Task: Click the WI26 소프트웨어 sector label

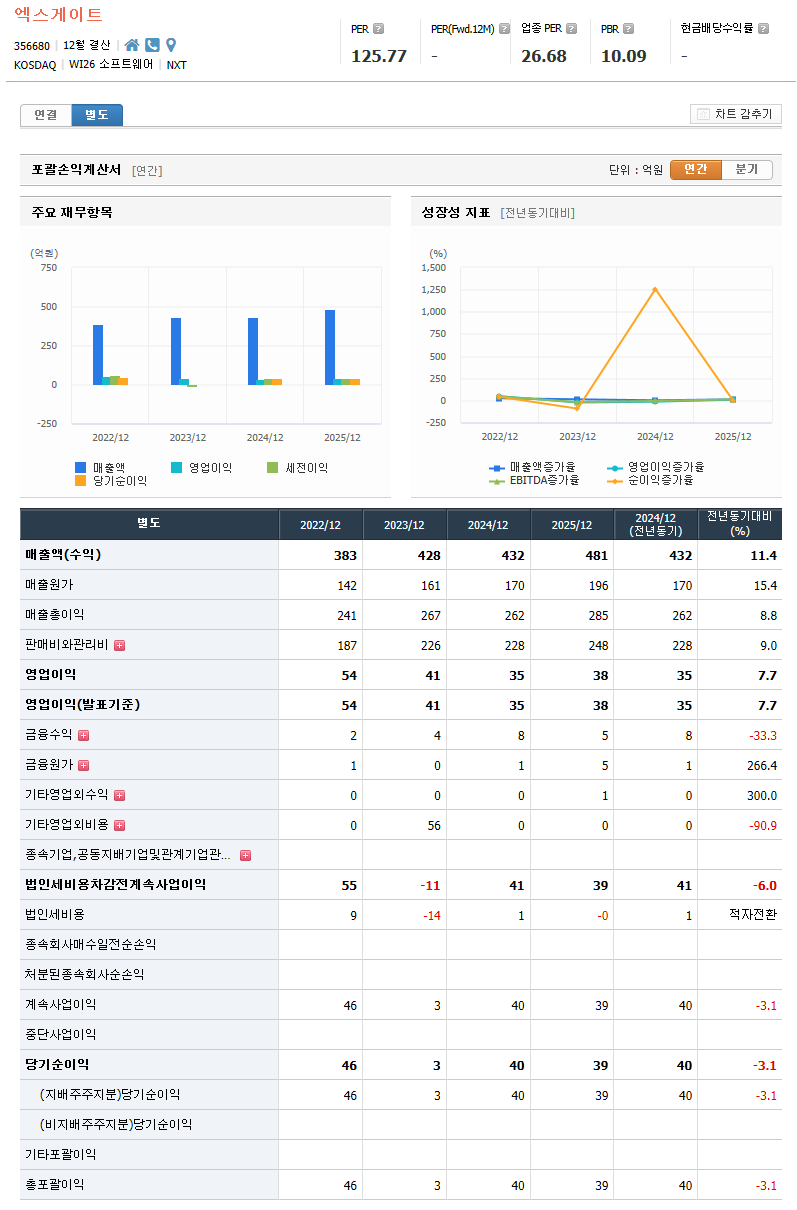Action: point(111,65)
